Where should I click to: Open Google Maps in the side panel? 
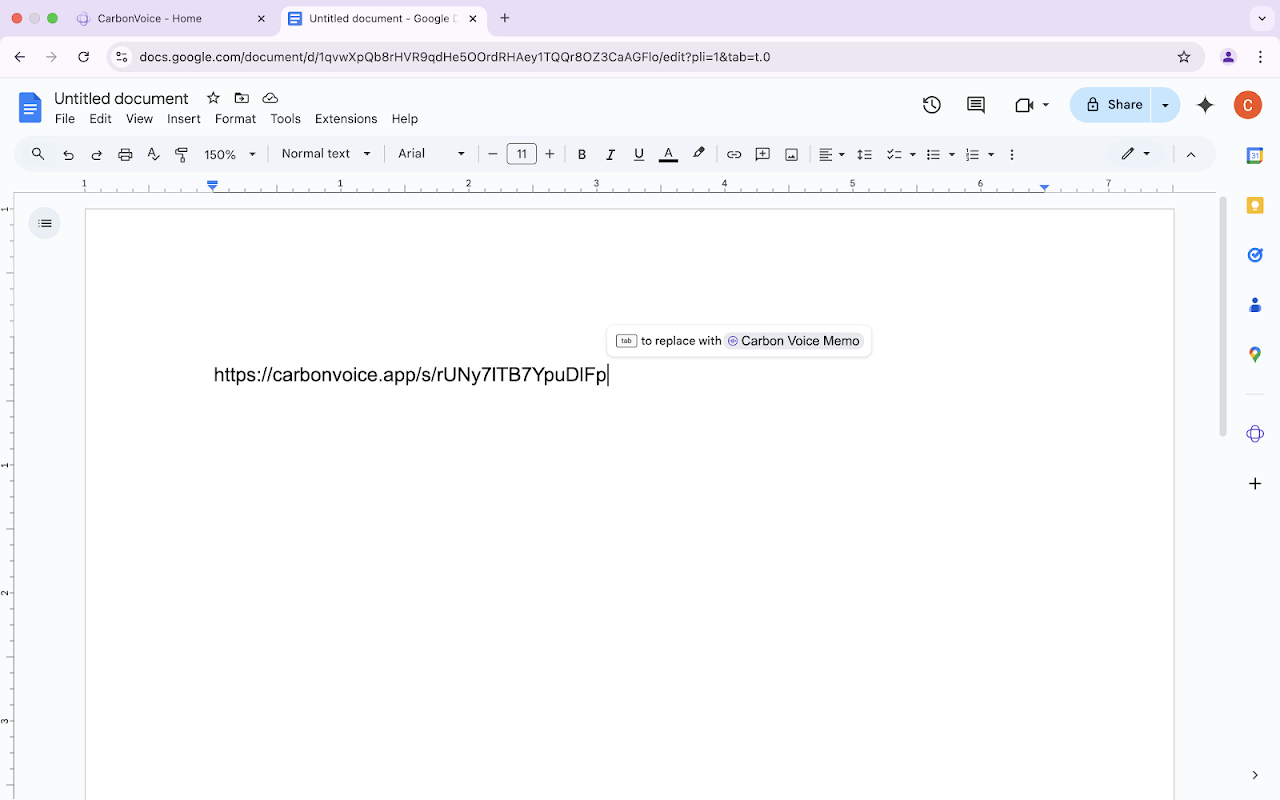click(1255, 354)
